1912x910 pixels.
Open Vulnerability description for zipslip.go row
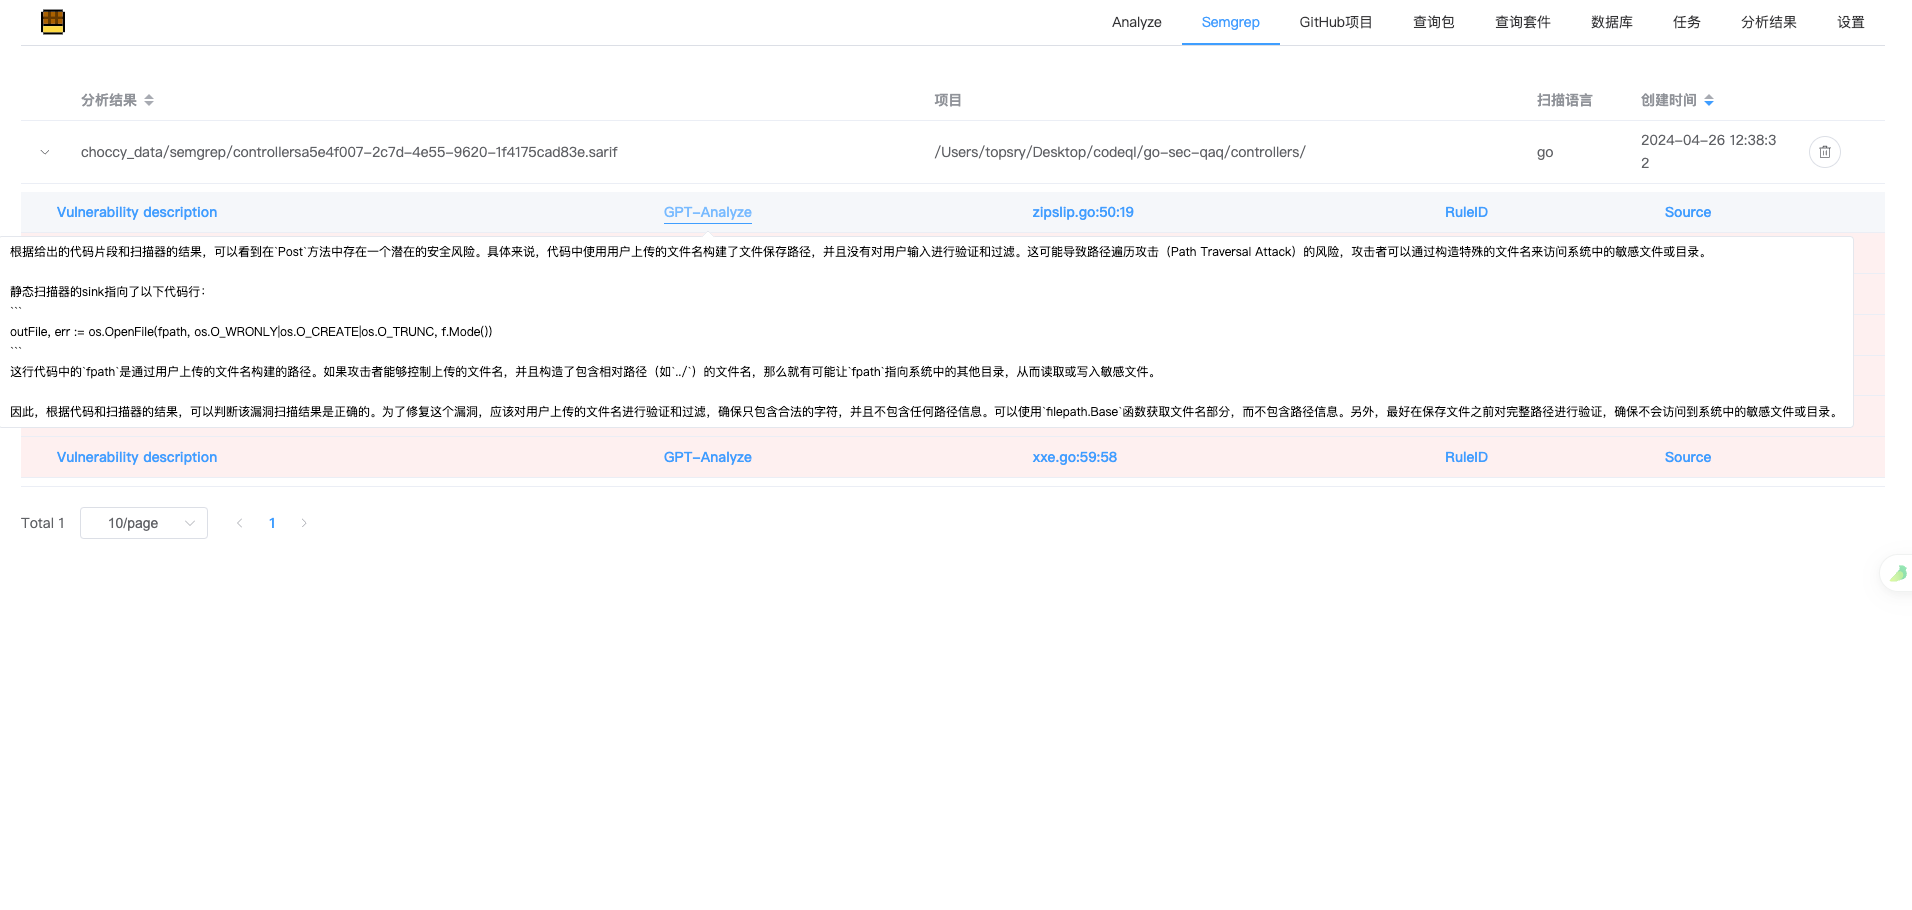(x=137, y=212)
